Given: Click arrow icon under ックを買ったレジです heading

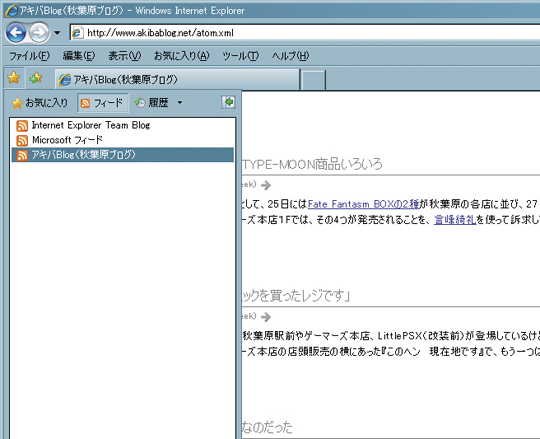Looking at the screenshot, I should (266, 317).
